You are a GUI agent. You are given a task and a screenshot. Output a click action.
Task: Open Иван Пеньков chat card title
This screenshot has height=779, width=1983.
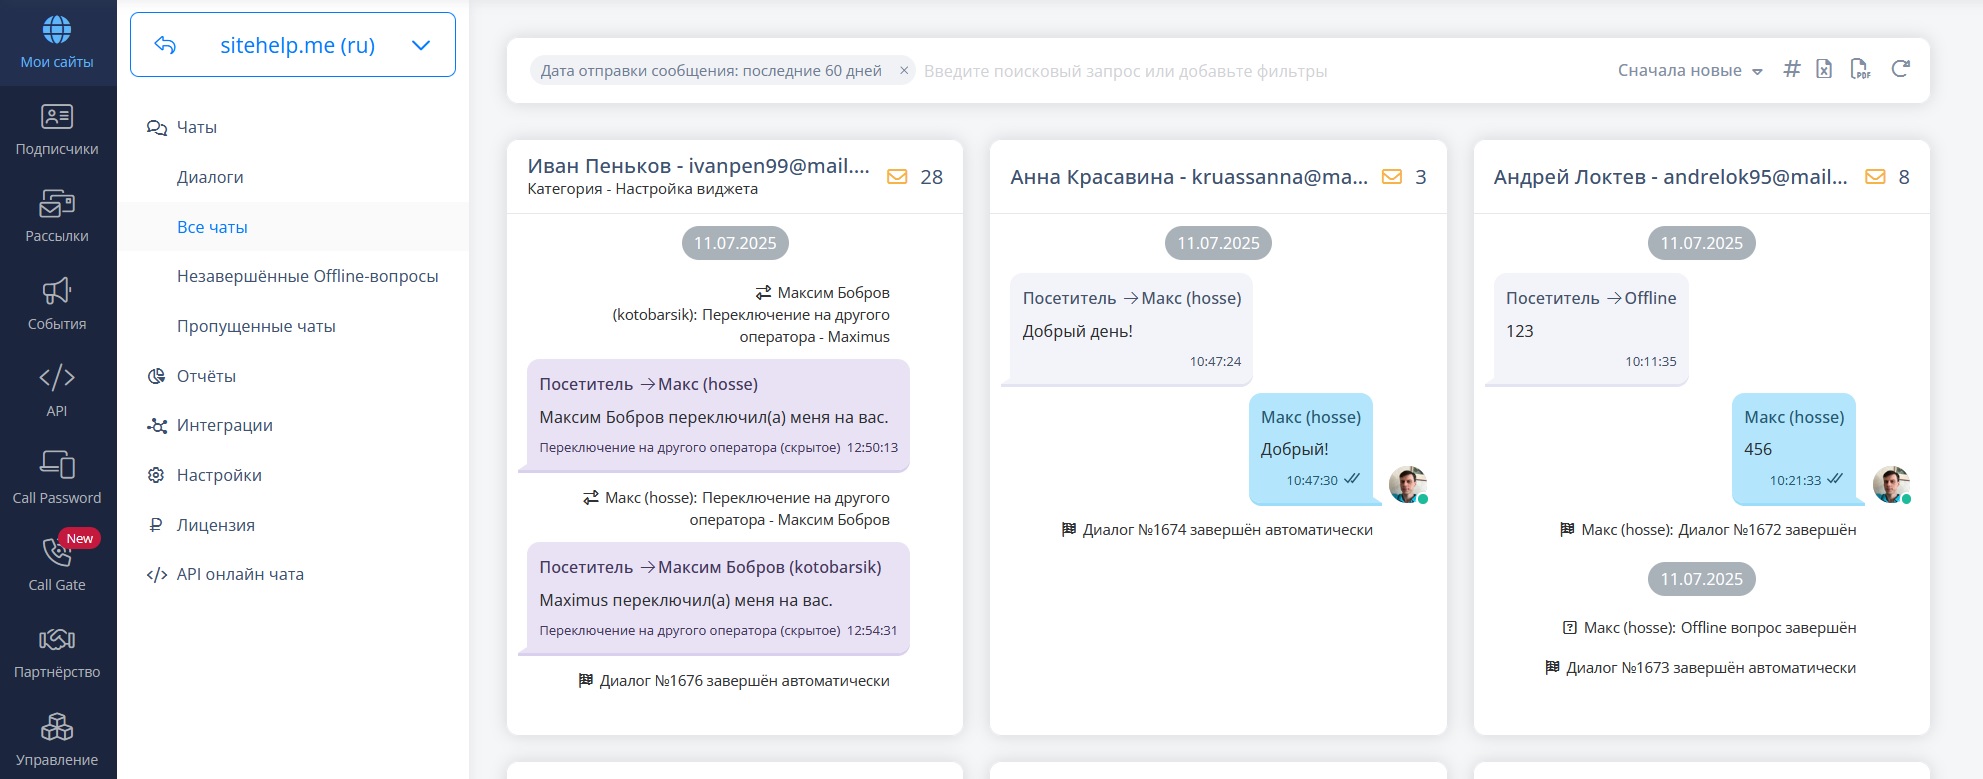698,166
